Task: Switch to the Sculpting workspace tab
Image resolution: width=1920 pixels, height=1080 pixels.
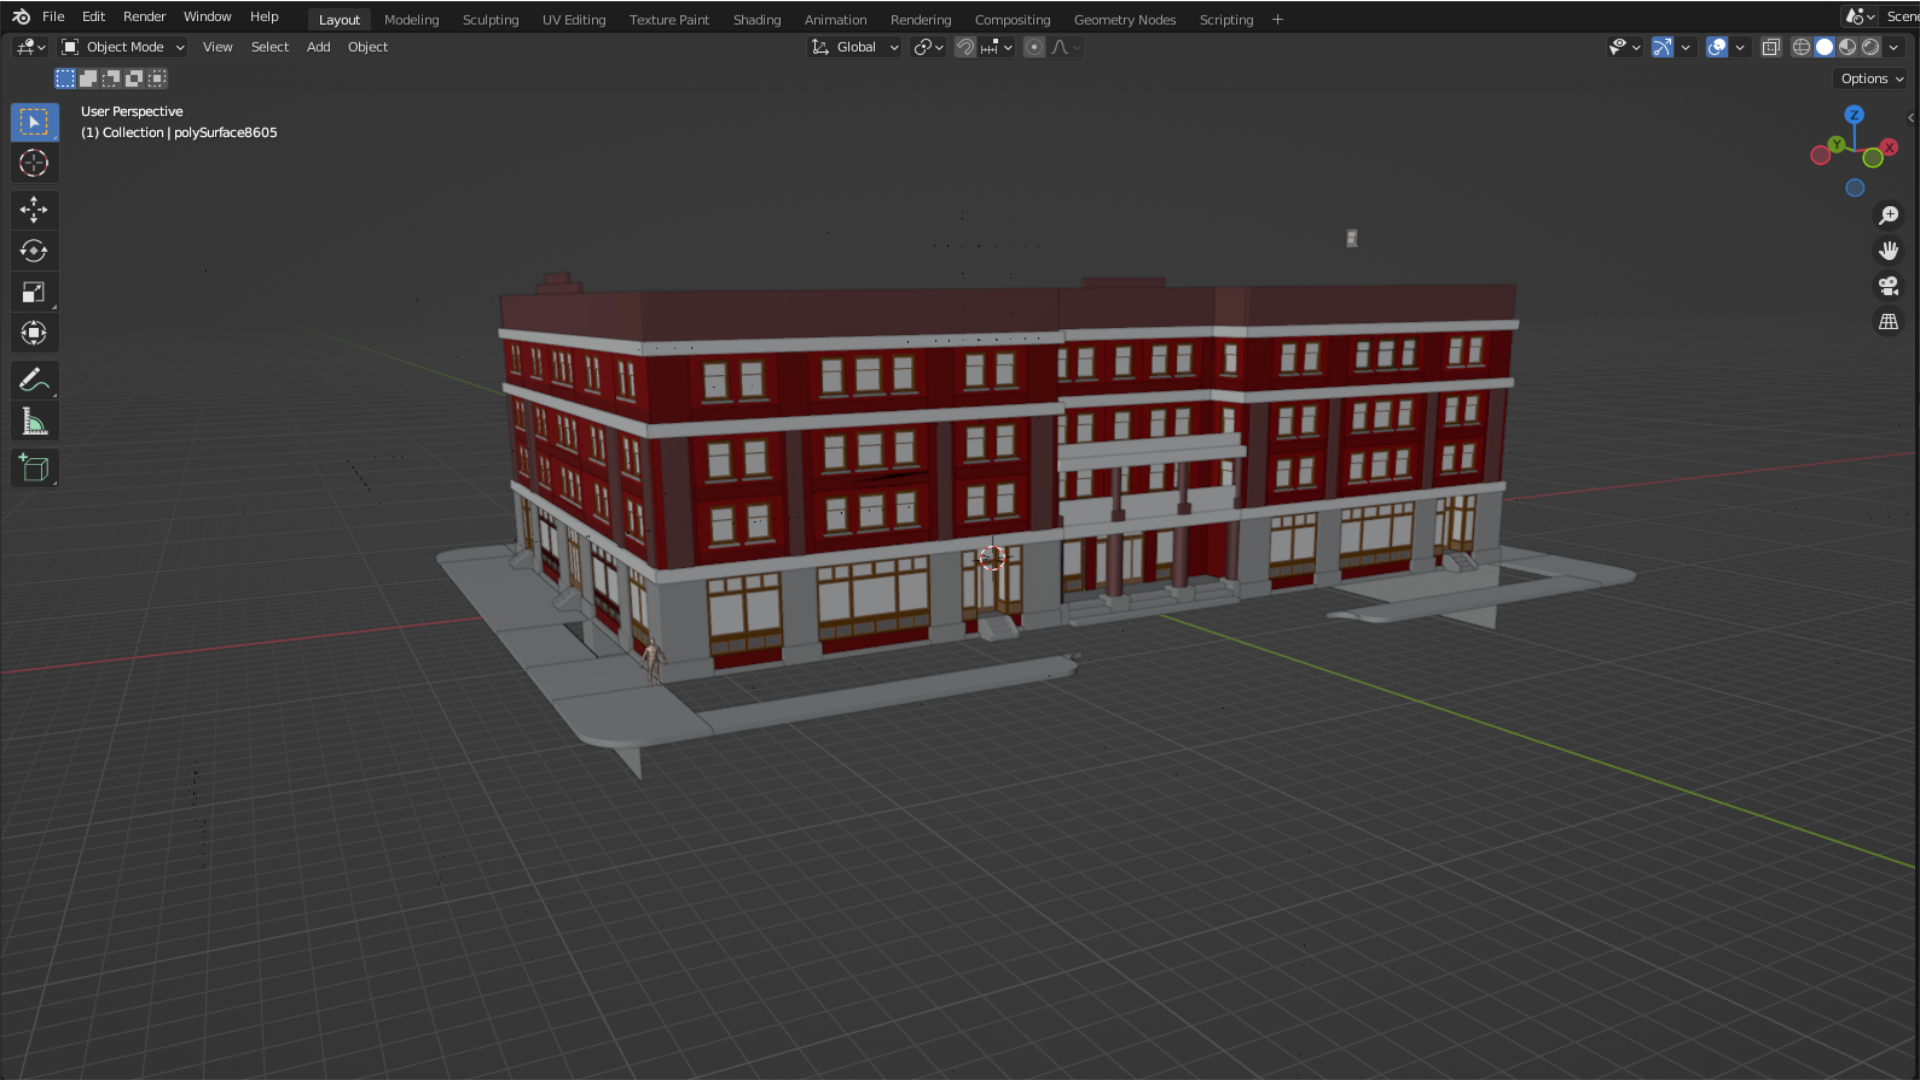Action: click(x=490, y=19)
